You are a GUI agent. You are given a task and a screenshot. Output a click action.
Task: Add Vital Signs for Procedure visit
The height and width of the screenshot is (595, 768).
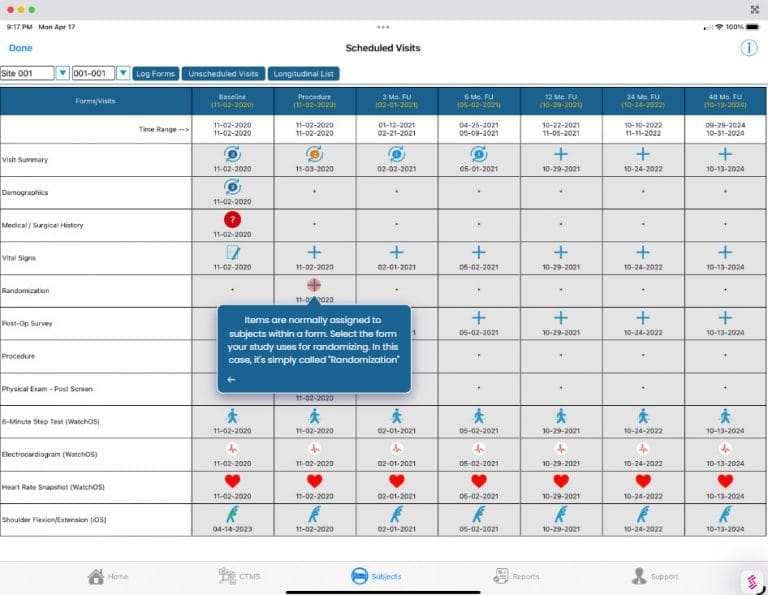point(314,253)
